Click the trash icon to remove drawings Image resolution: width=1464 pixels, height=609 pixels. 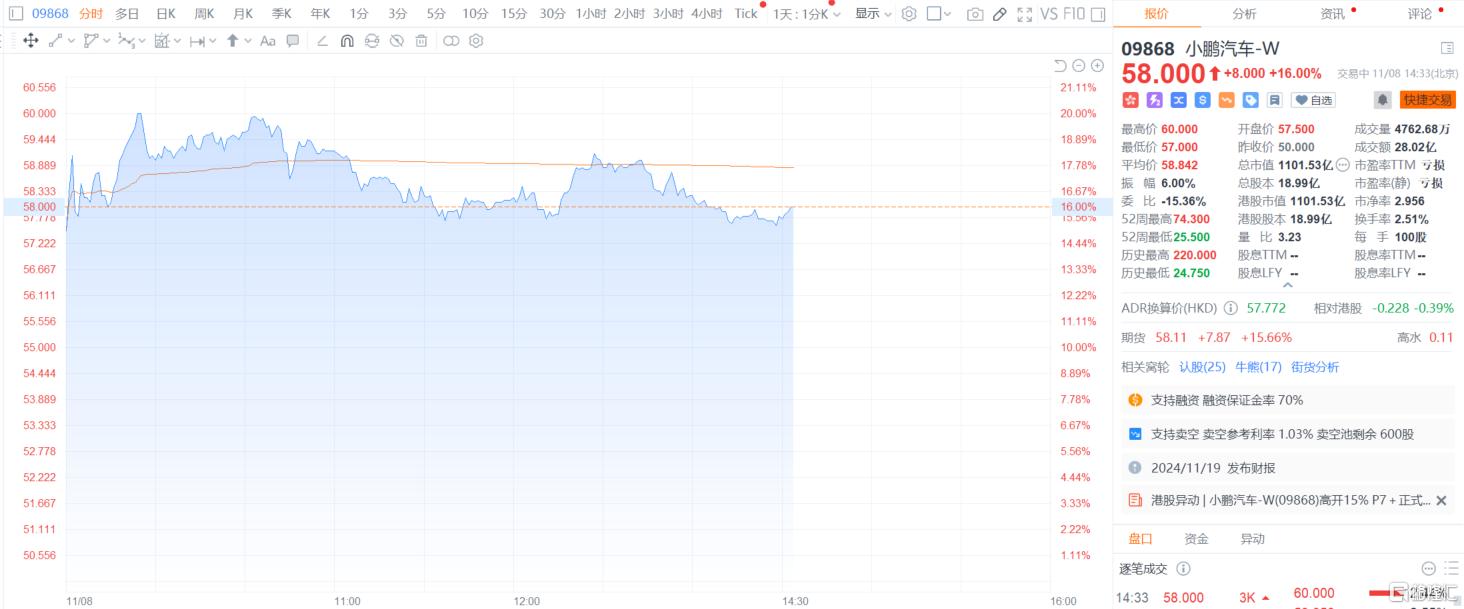pyautogui.click(x=420, y=41)
